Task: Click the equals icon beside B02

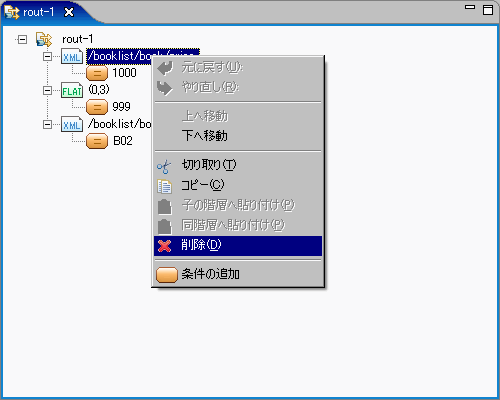Action: (97, 141)
